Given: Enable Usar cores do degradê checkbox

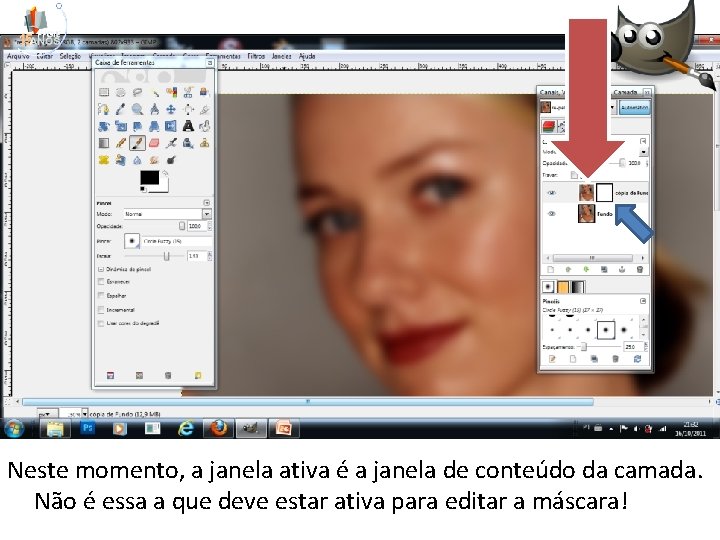Looking at the screenshot, I should [x=101, y=323].
